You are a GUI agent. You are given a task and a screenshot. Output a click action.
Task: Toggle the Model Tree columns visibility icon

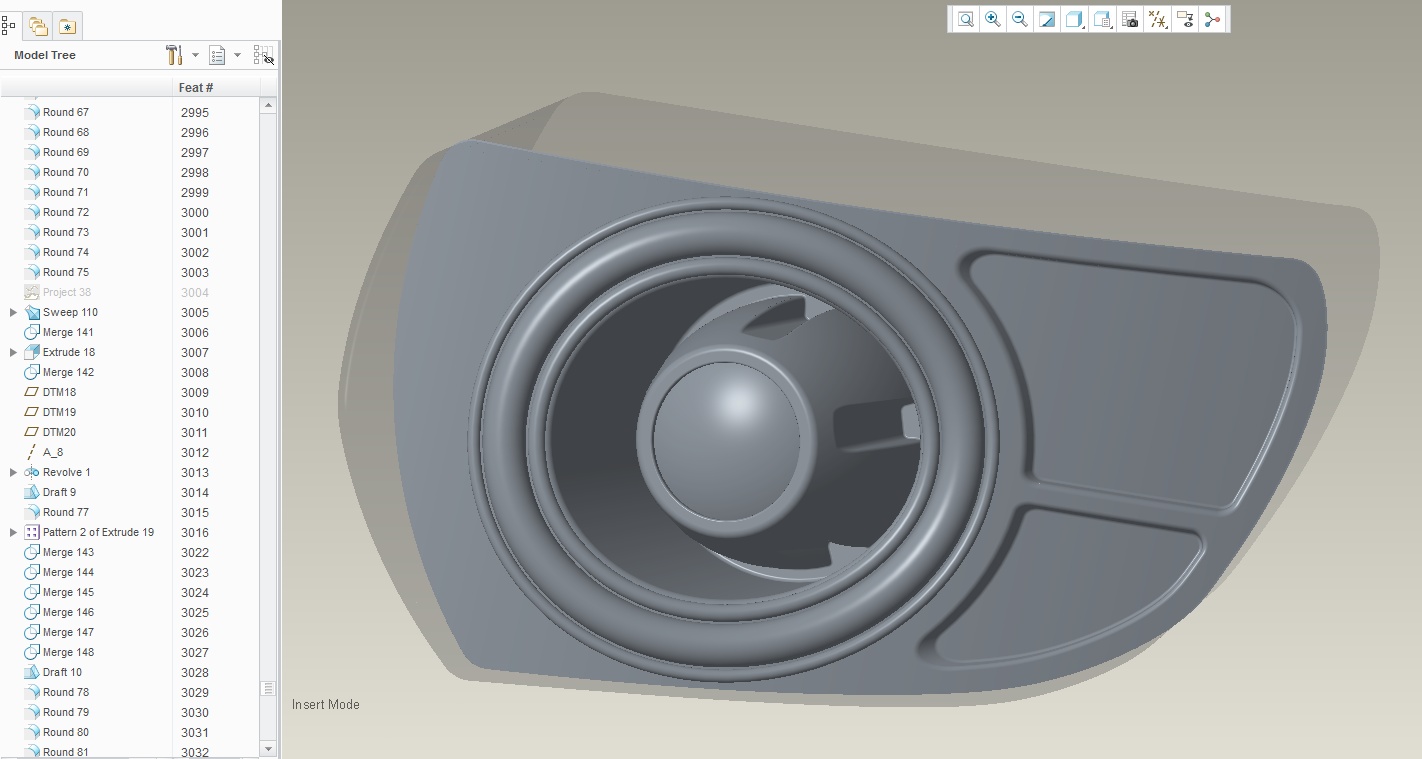point(263,55)
